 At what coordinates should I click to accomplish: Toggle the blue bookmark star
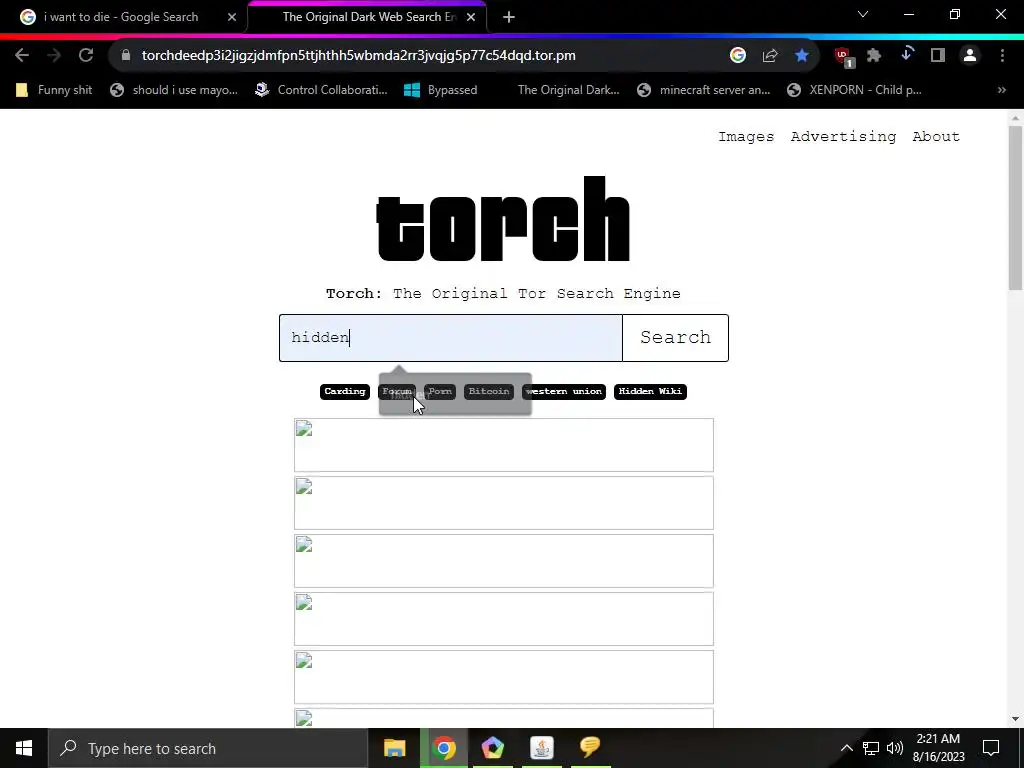[x=802, y=56]
